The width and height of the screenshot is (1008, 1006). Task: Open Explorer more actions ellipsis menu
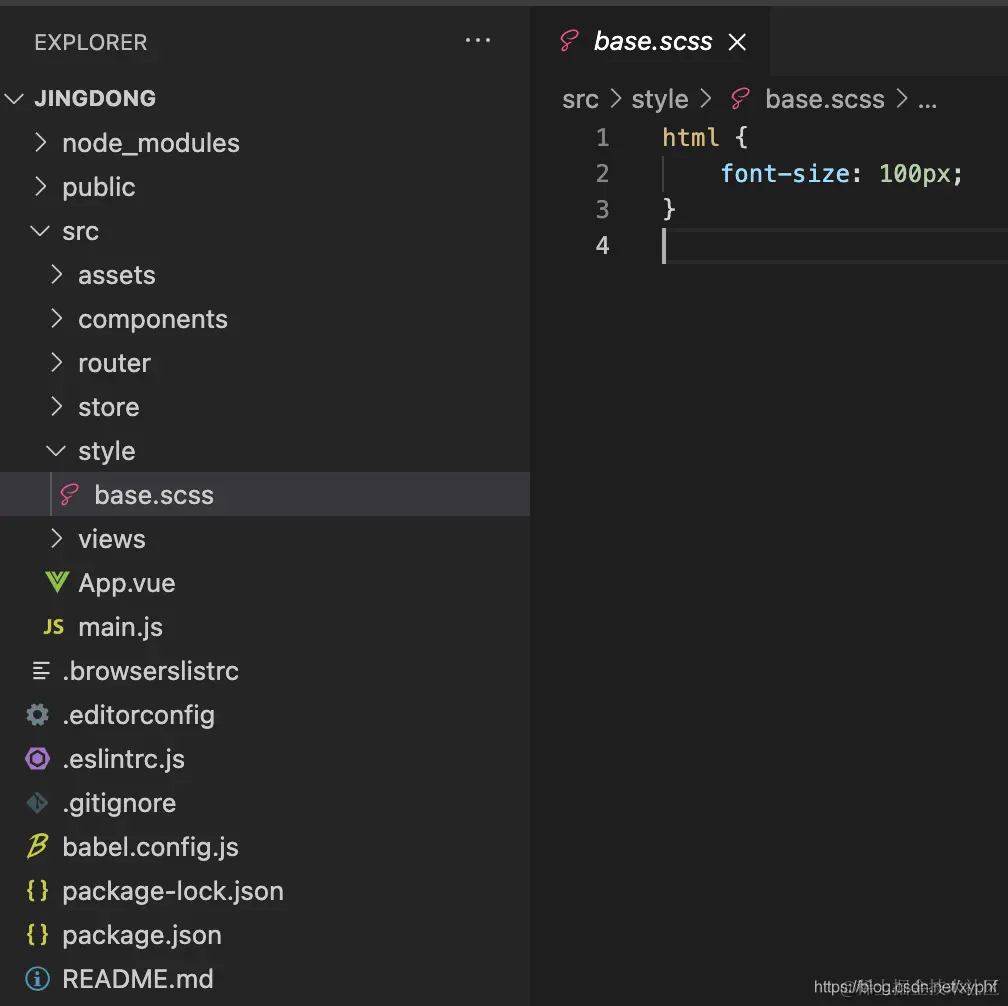click(478, 42)
